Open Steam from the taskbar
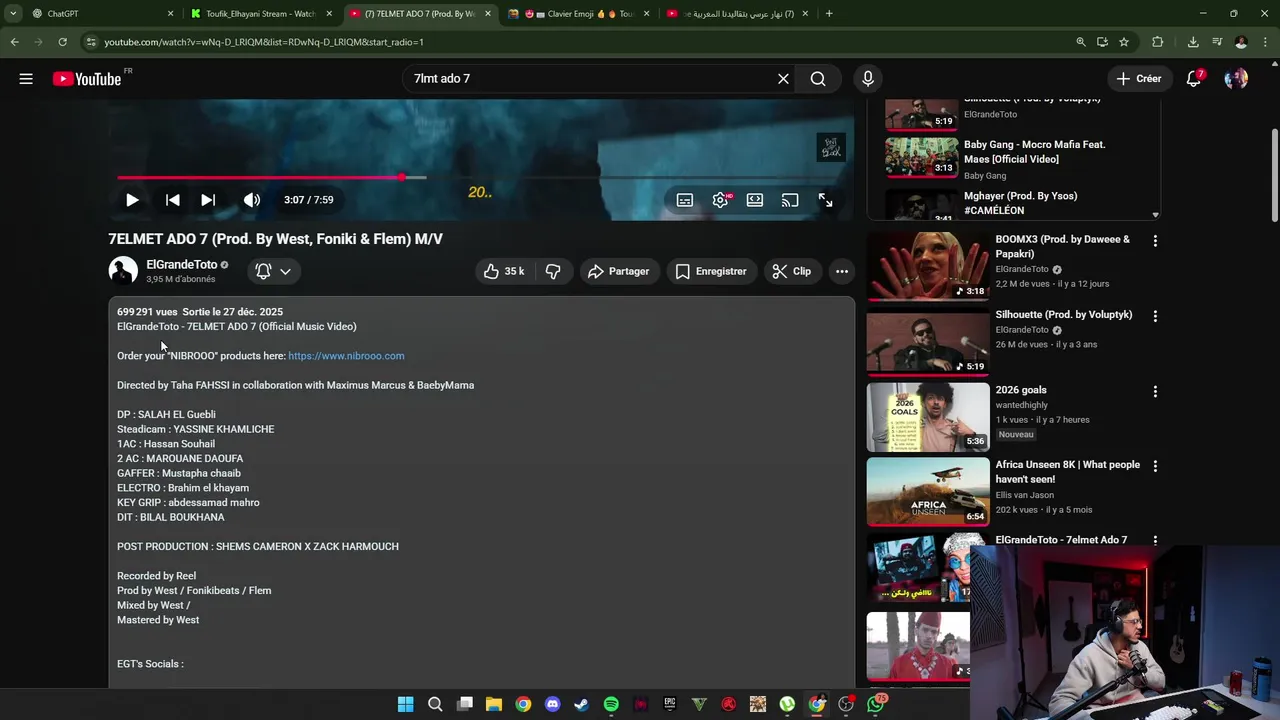This screenshot has width=1280, height=720. click(x=581, y=704)
